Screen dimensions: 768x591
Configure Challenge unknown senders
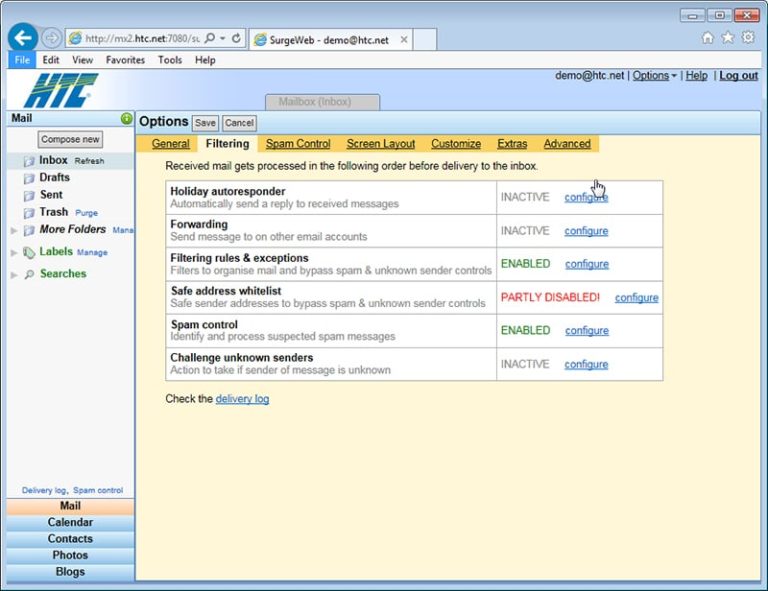point(586,364)
